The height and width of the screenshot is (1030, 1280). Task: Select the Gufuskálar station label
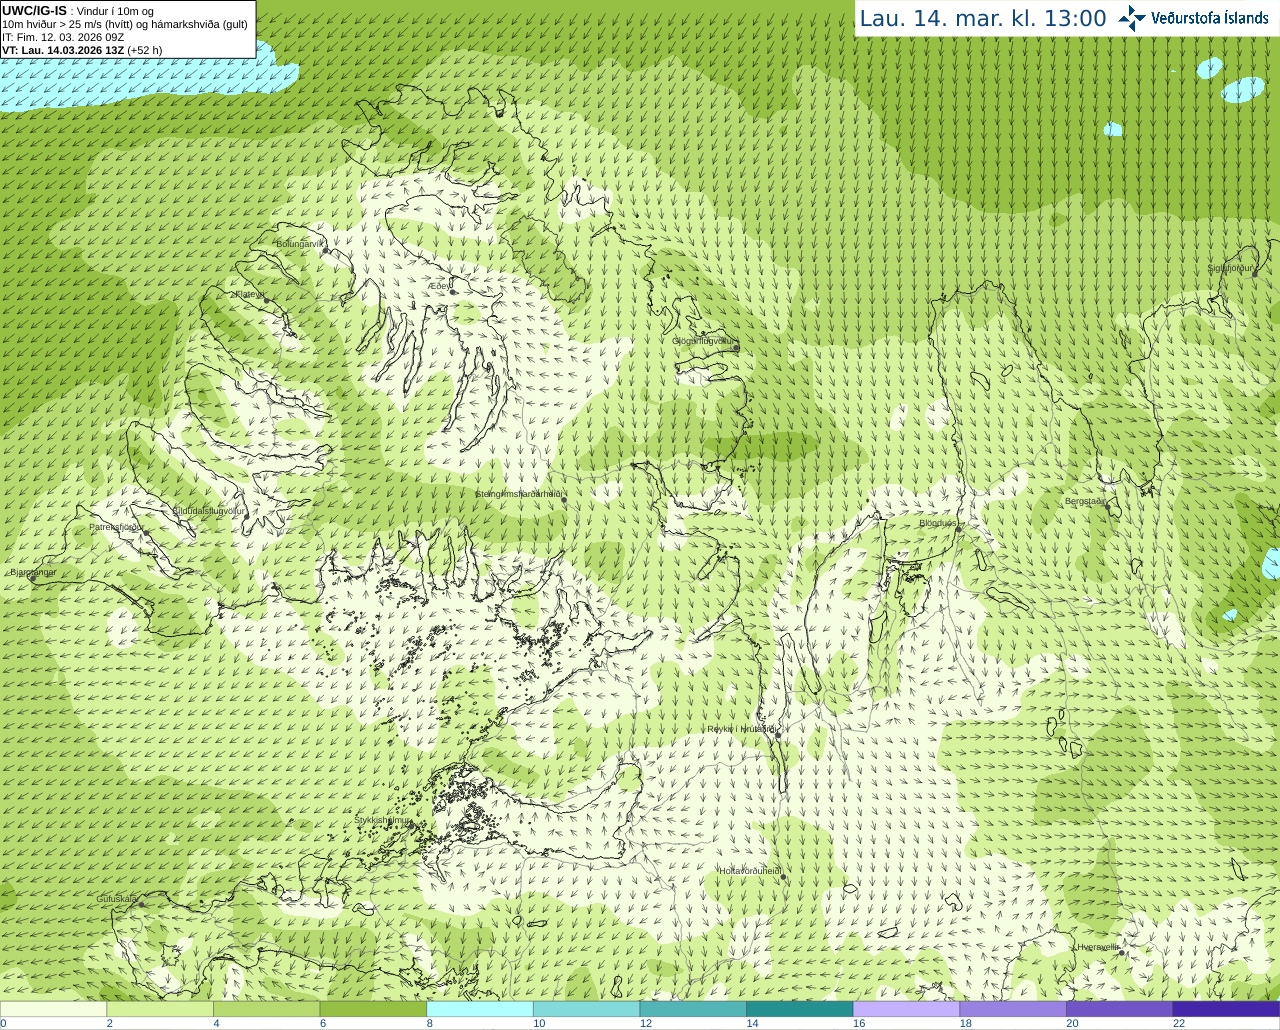point(116,899)
